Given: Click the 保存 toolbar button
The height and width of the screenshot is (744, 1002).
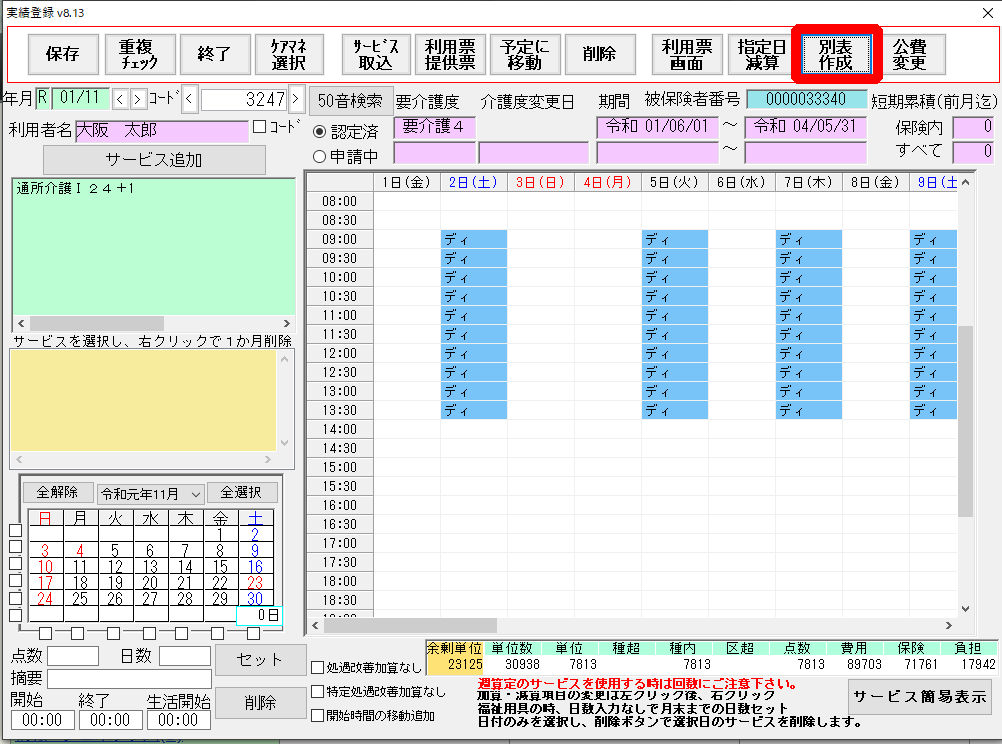Looking at the screenshot, I should point(63,54).
